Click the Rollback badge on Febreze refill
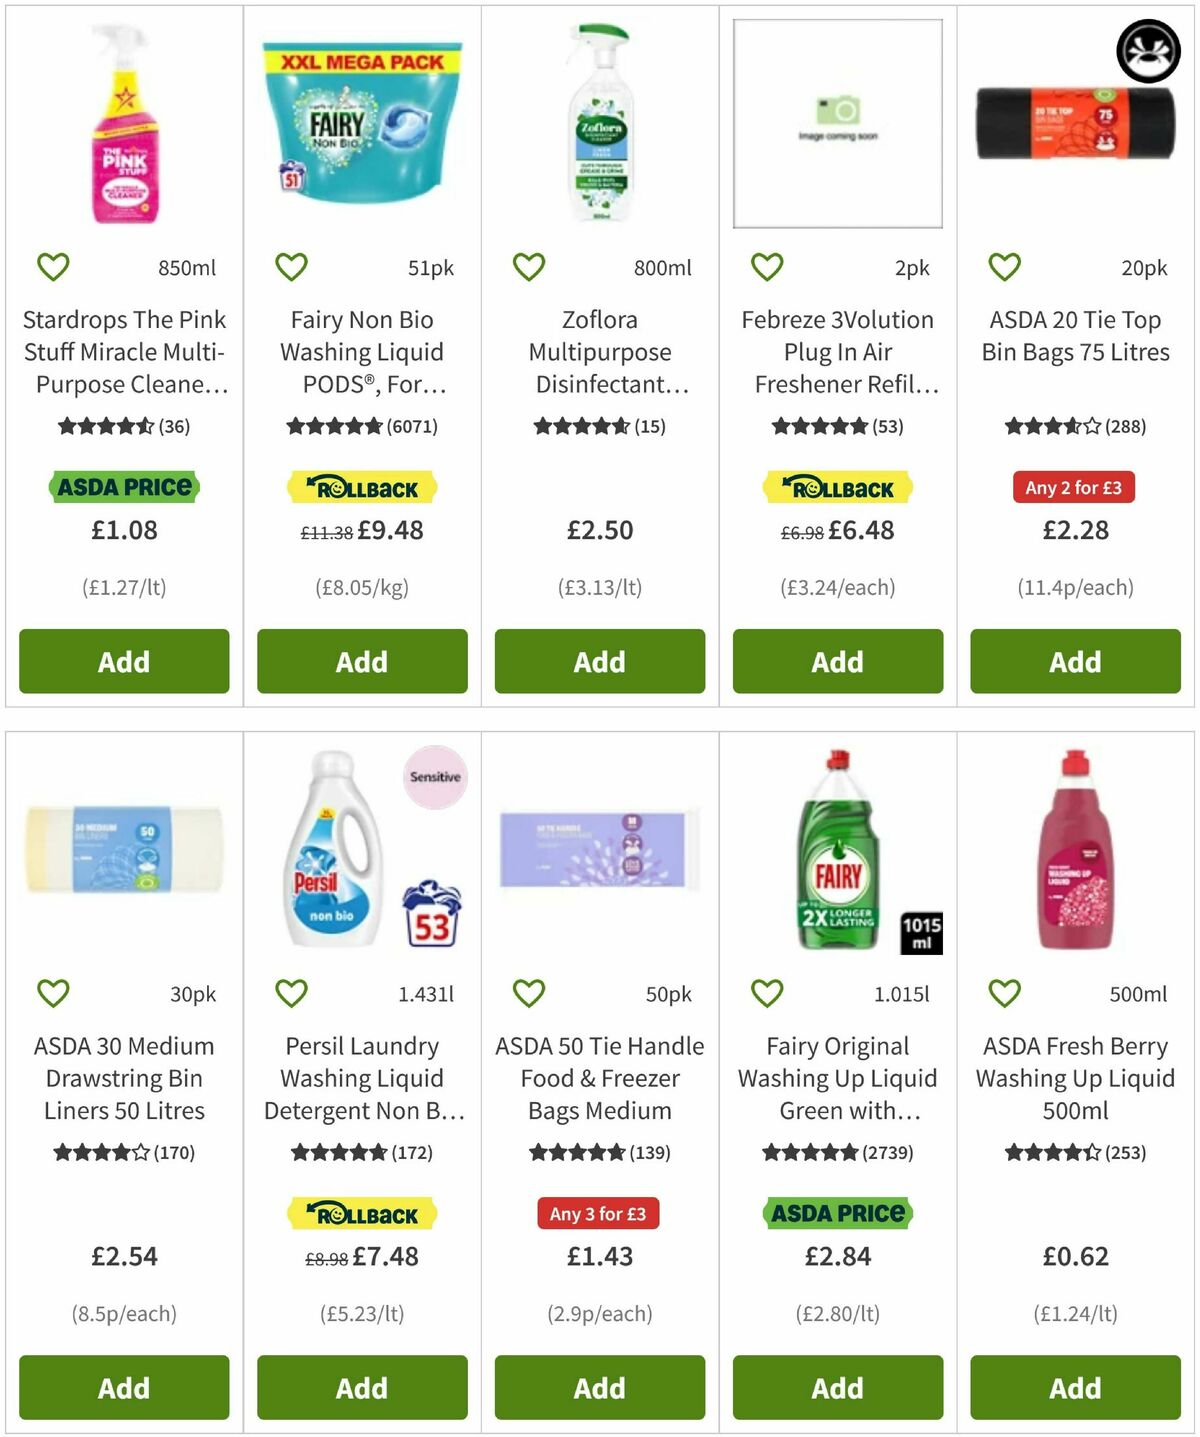The image size is (1200, 1437). 836,488
